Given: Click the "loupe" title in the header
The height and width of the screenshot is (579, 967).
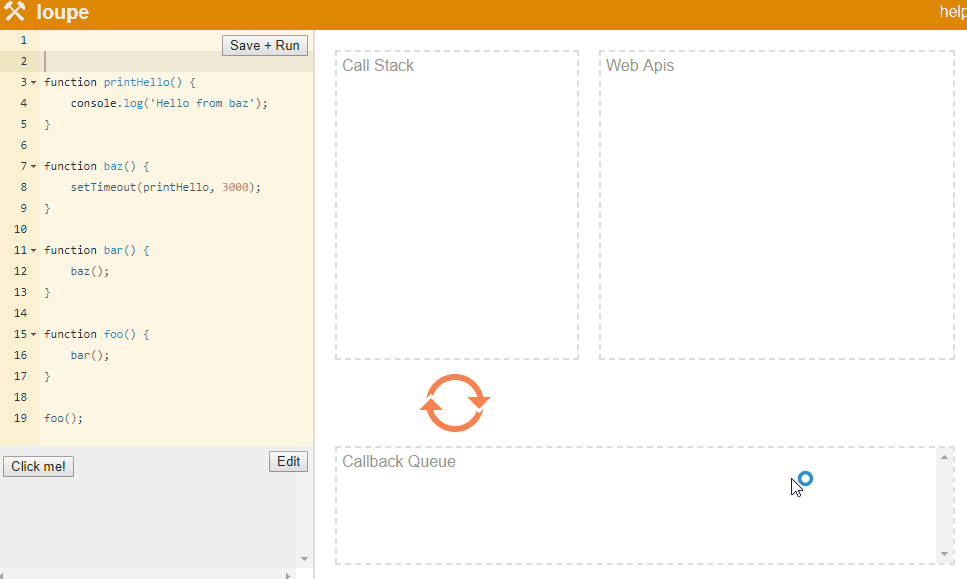Looking at the screenshot, I should (x=62, y=12).
